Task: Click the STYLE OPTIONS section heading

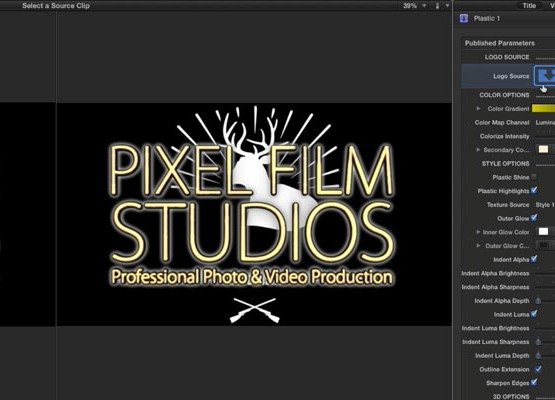Action: tap(505, 164)
